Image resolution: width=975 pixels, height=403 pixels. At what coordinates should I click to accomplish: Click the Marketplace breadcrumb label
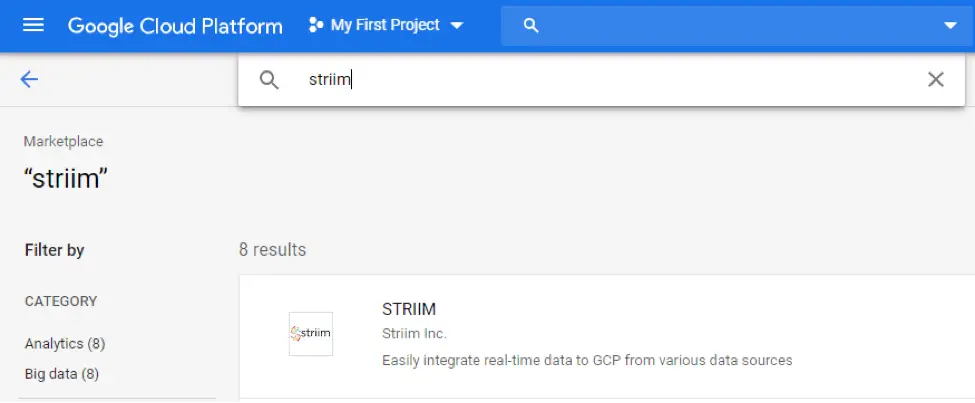click(63, 142)
